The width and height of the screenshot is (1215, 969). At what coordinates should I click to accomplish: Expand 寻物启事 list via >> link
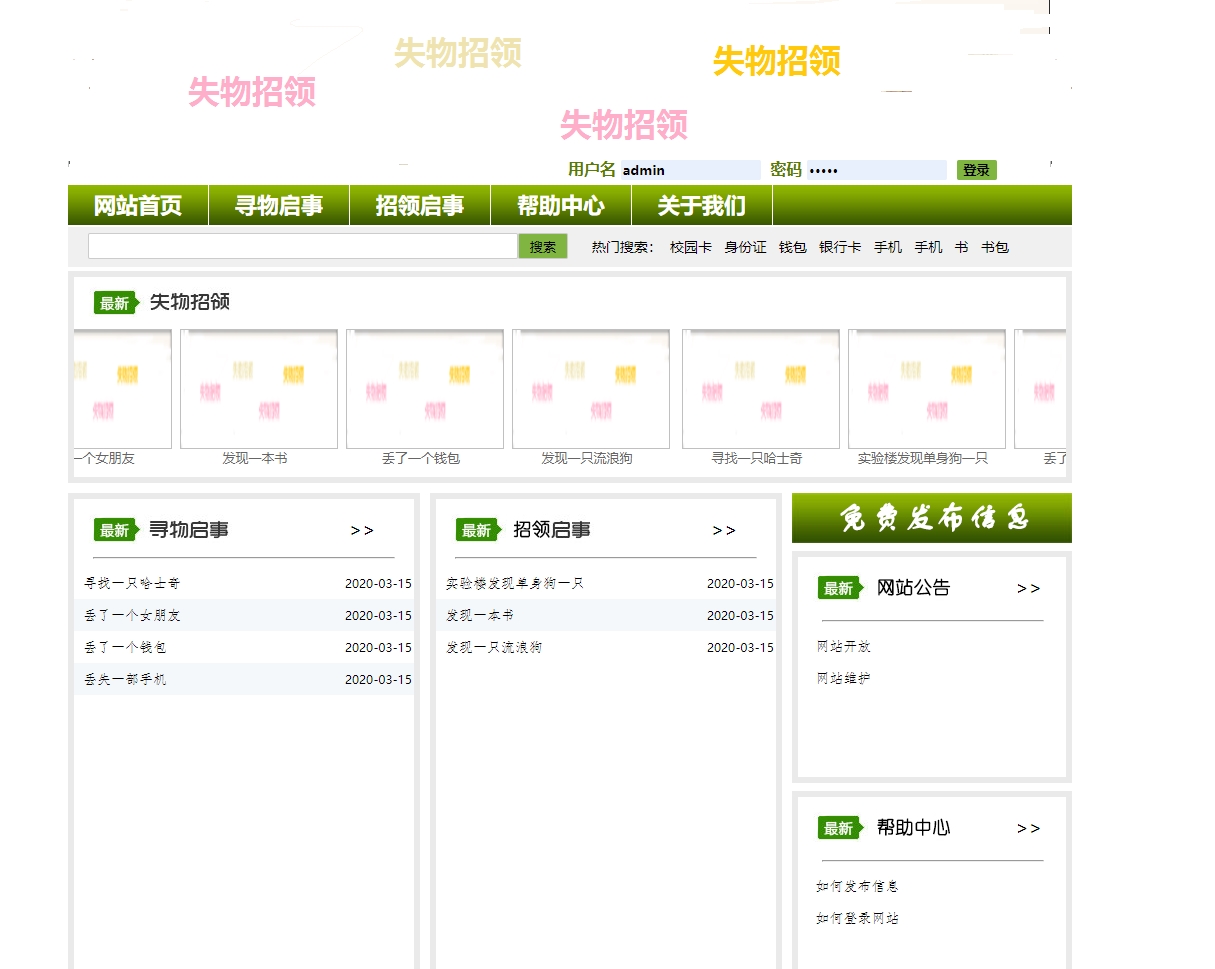364,531
